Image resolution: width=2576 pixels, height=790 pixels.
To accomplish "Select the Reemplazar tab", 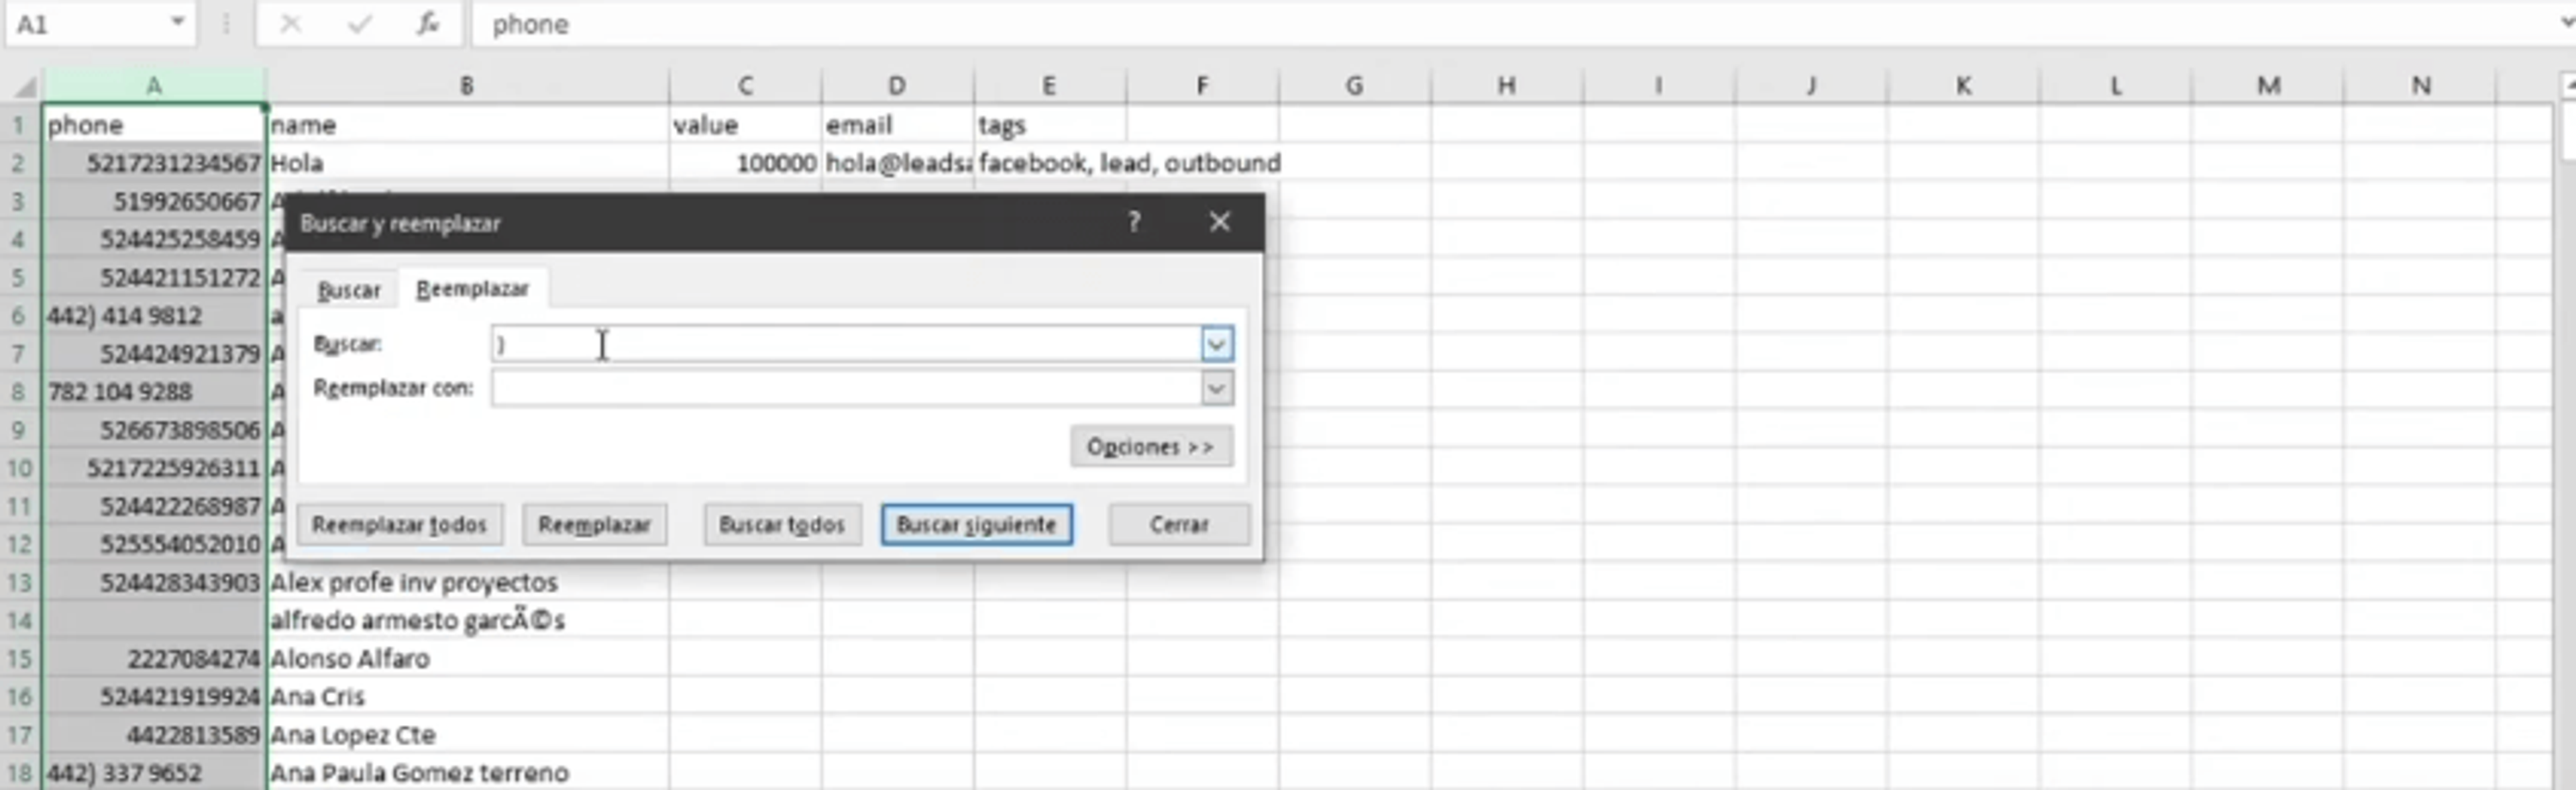I will (472, 289).
